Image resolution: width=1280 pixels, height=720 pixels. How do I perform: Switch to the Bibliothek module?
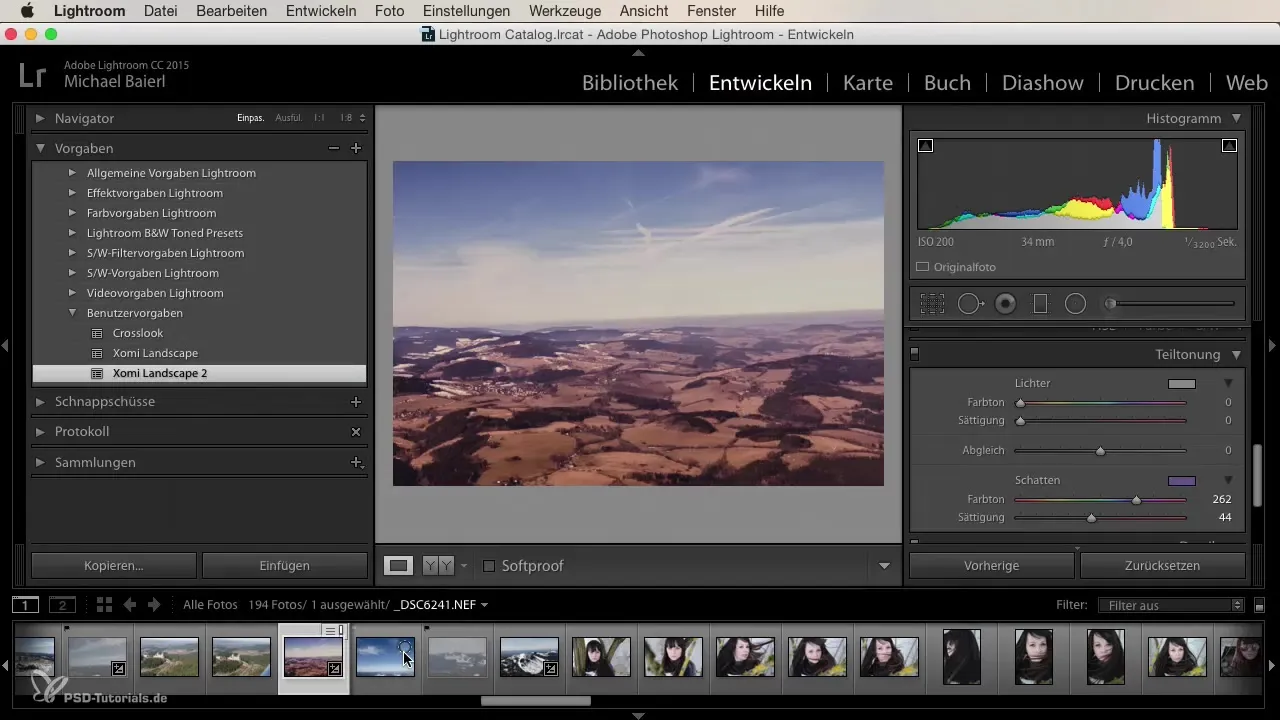630,83
